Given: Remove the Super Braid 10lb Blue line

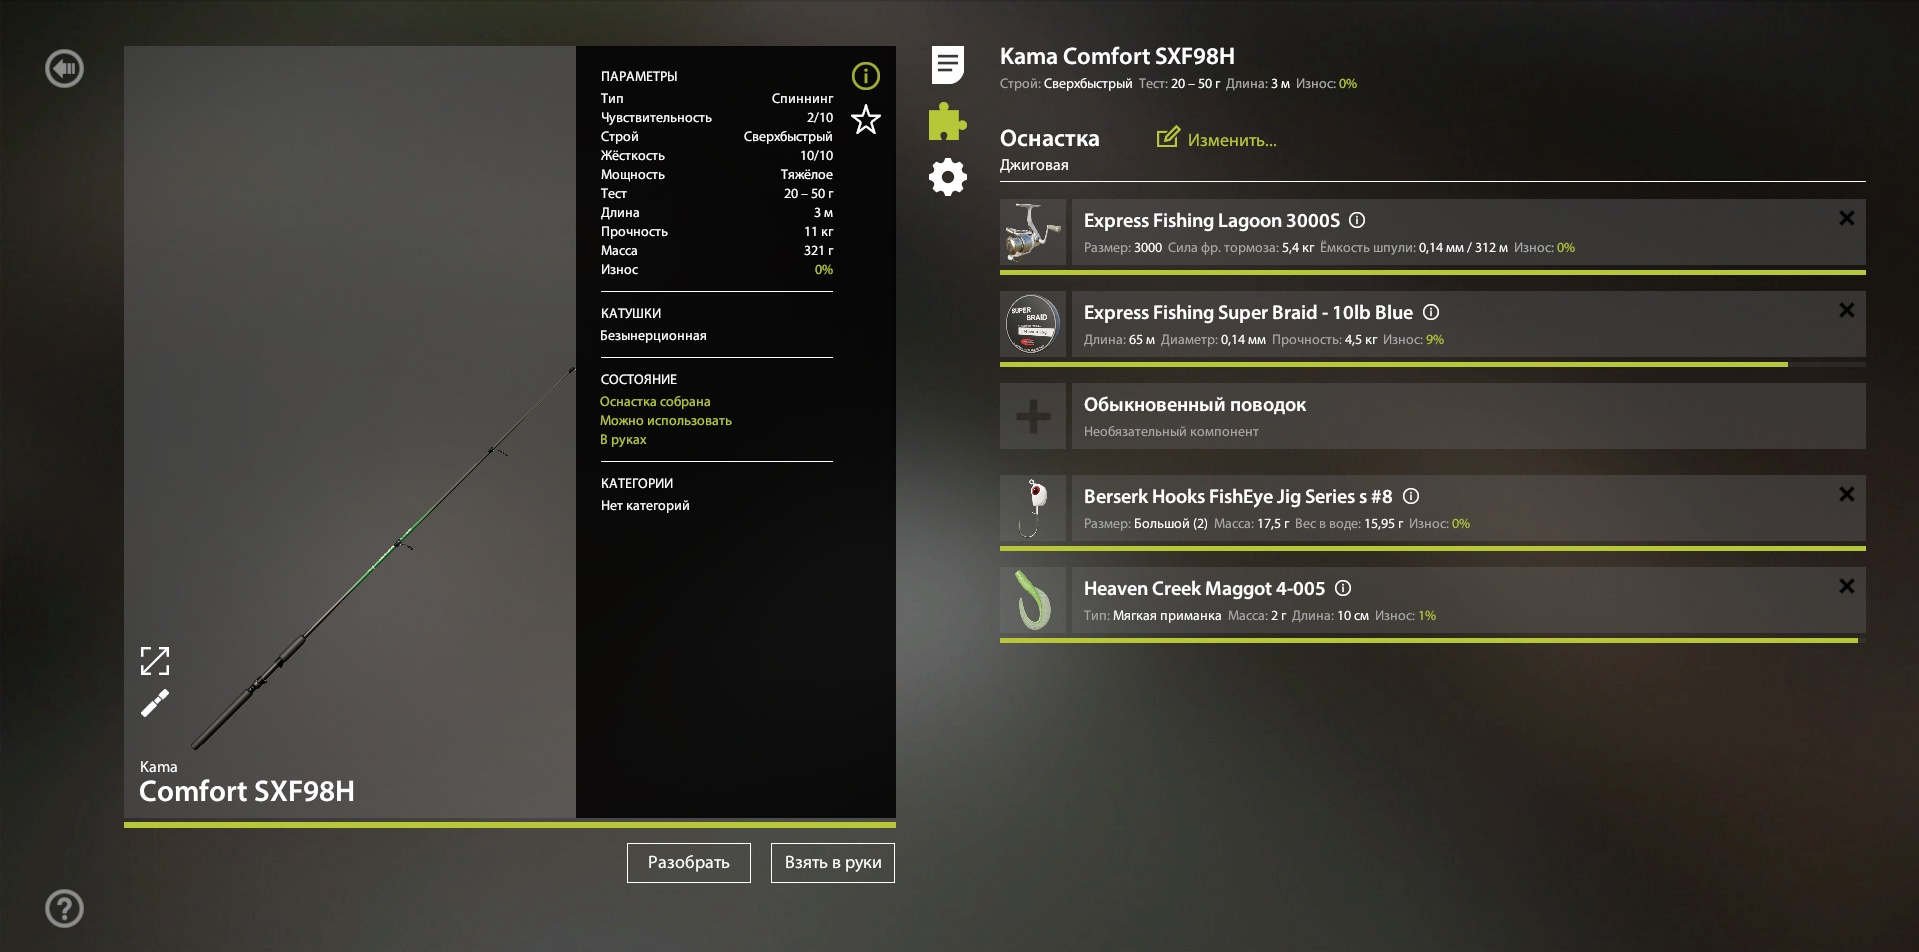Looking at the screenshot, I should [1847, 310].
